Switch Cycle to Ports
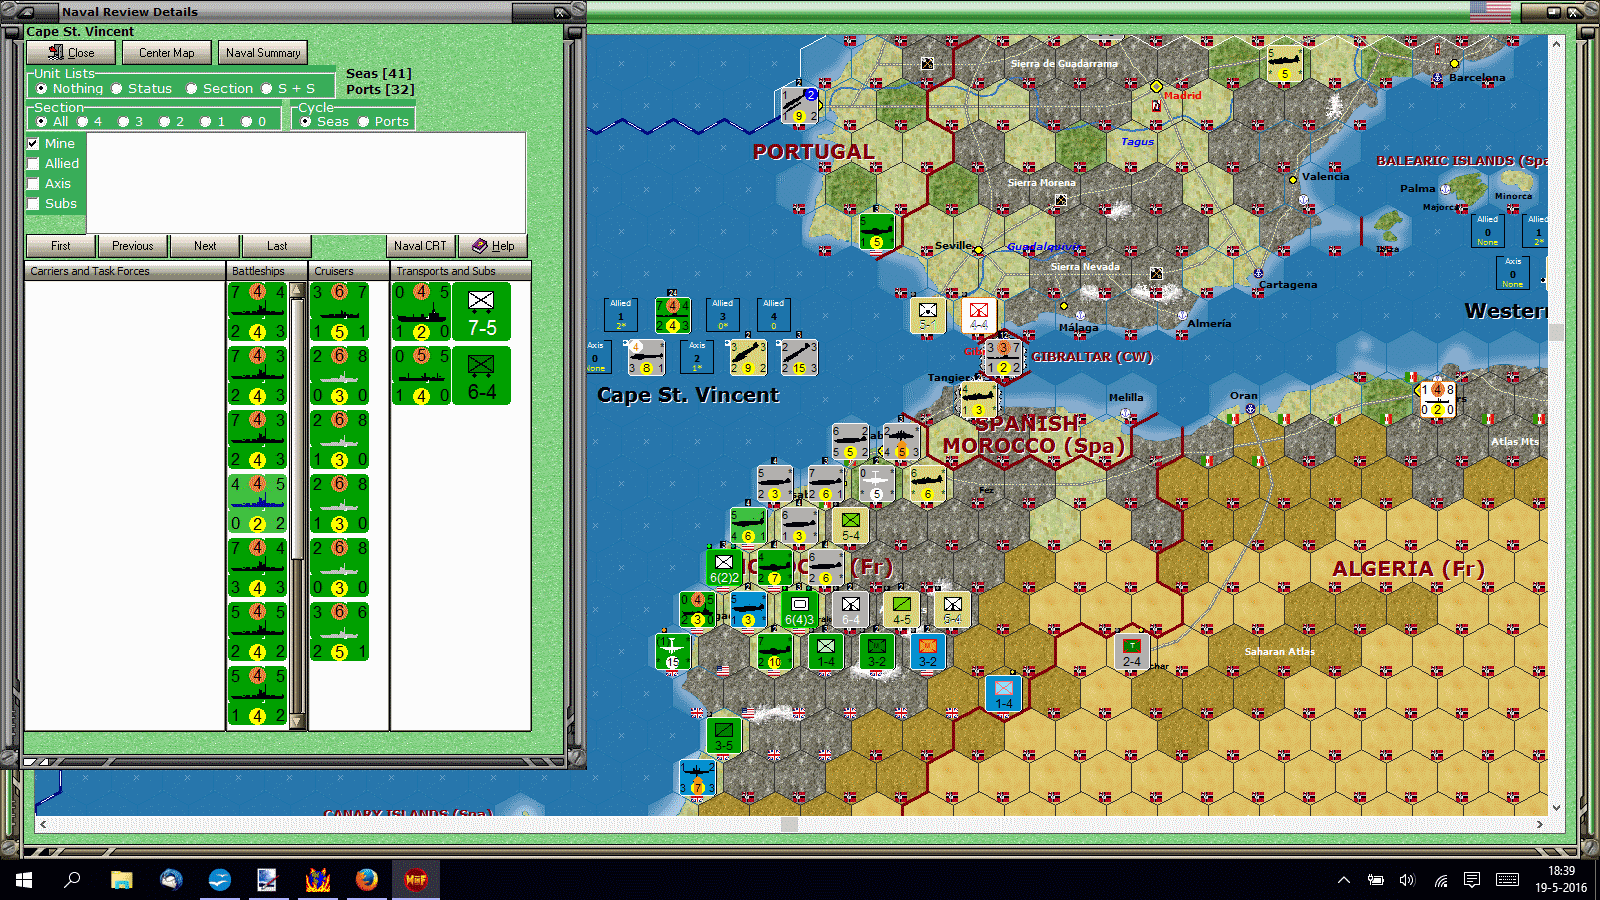The width and height of the screenshot is (1600, 900). [364, 122]
